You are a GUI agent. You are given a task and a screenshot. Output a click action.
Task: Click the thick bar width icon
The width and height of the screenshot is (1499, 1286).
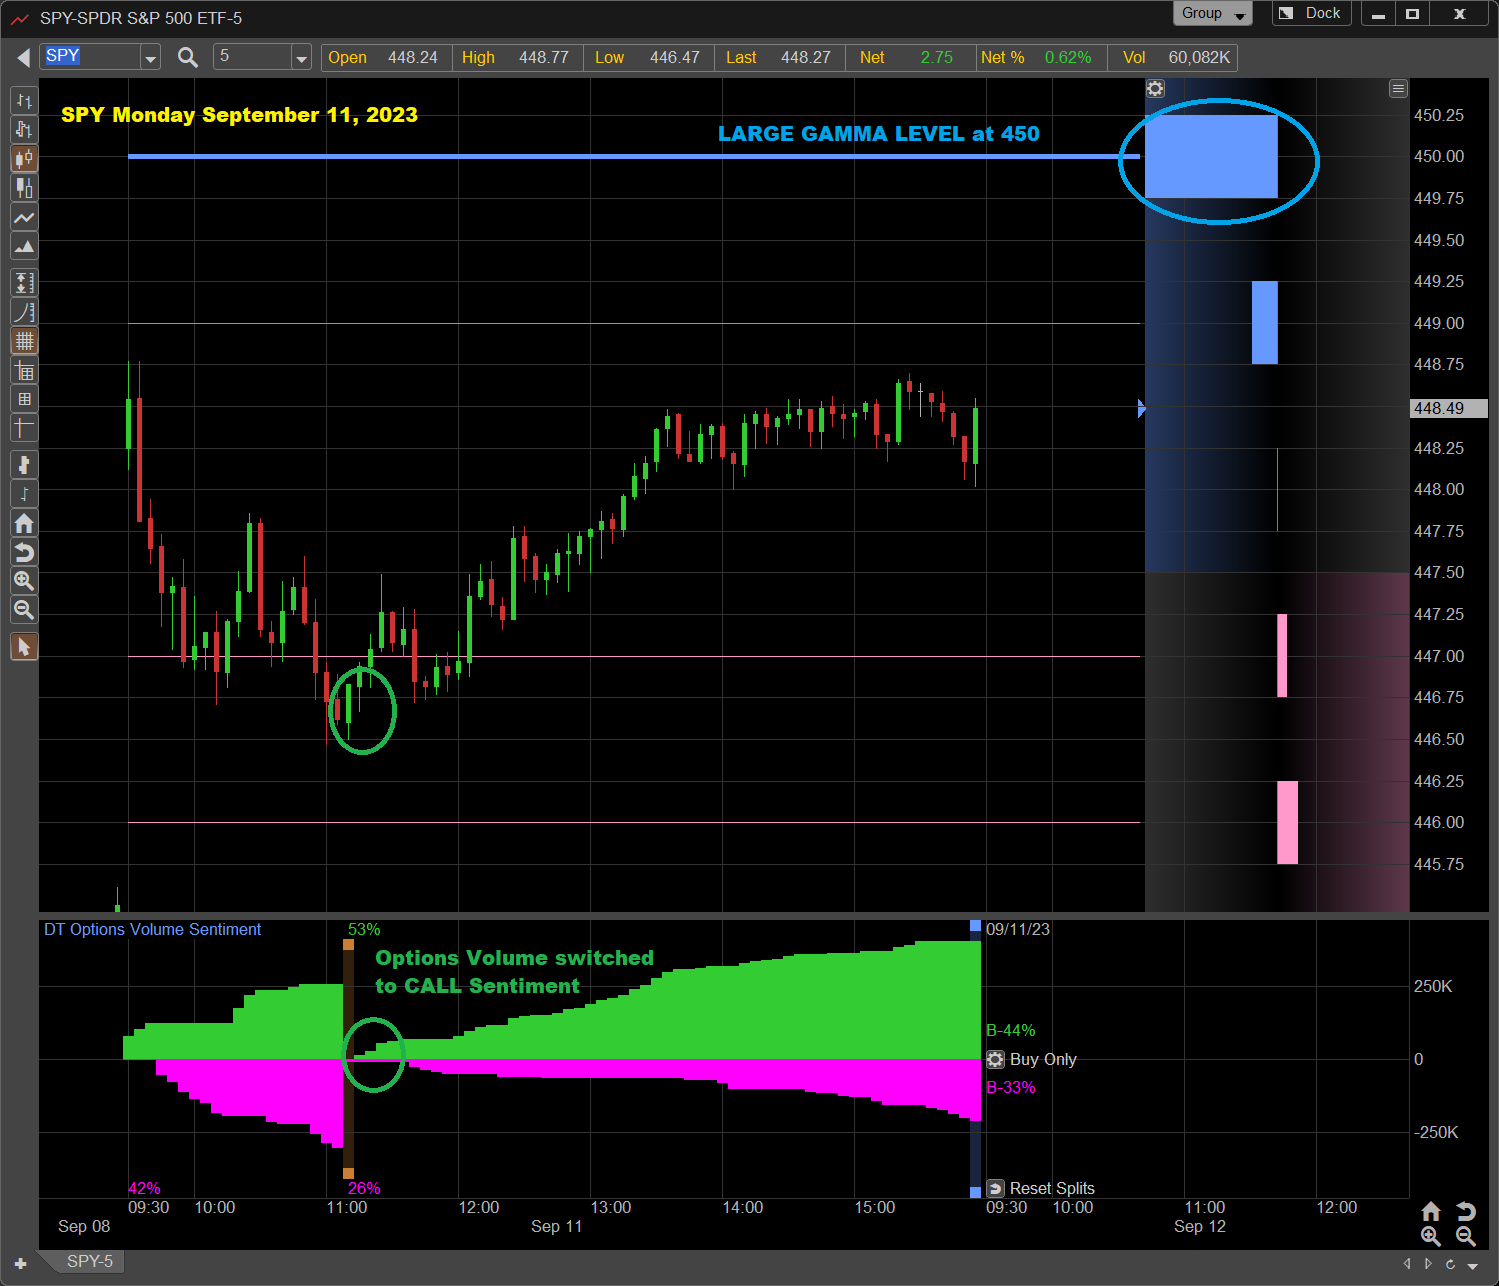(x=24, y=464)
